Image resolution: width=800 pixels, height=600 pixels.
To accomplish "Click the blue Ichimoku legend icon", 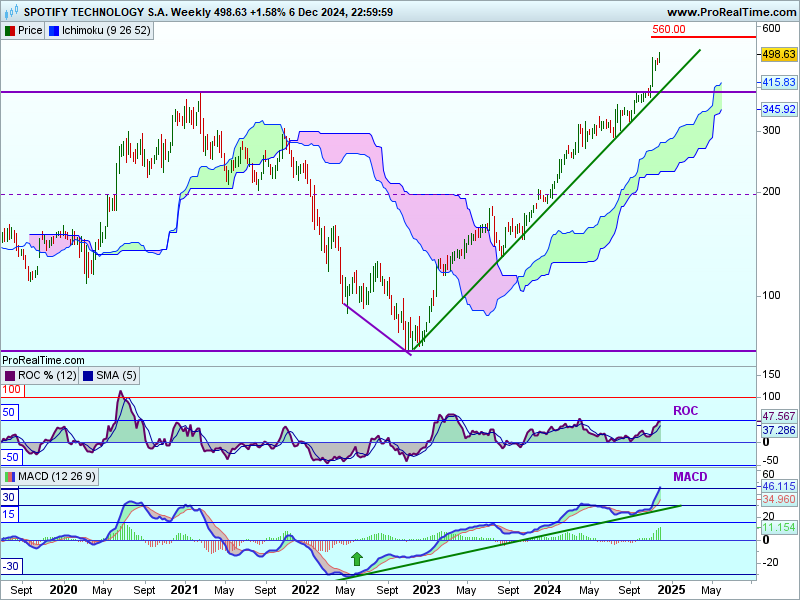I will point(54,31).
